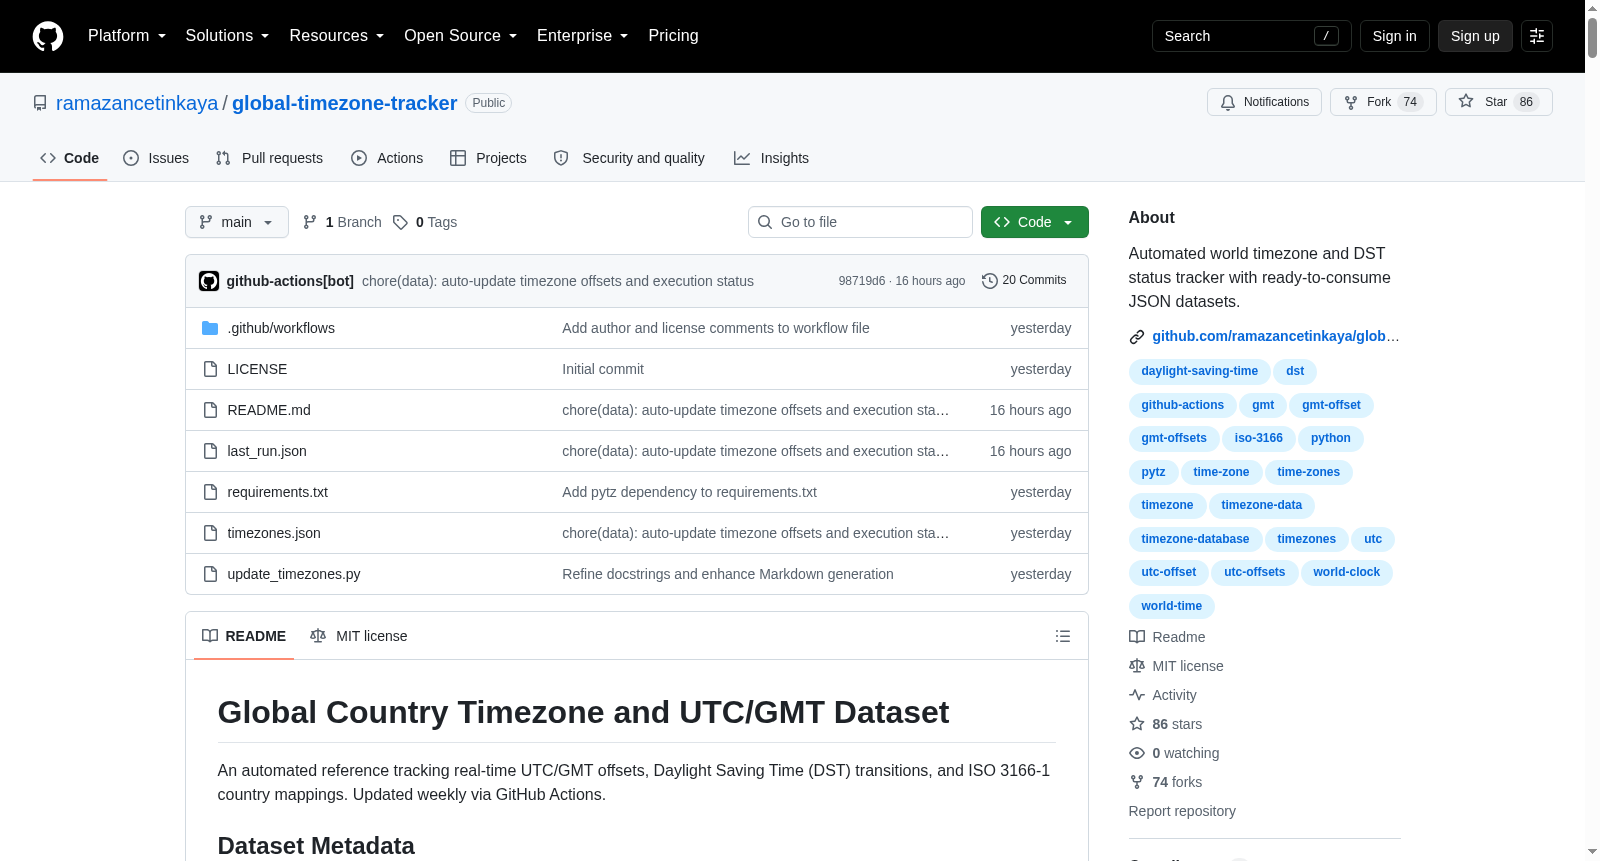Click the github-actions[bot] avatar icon

click(x=209, y=281)
